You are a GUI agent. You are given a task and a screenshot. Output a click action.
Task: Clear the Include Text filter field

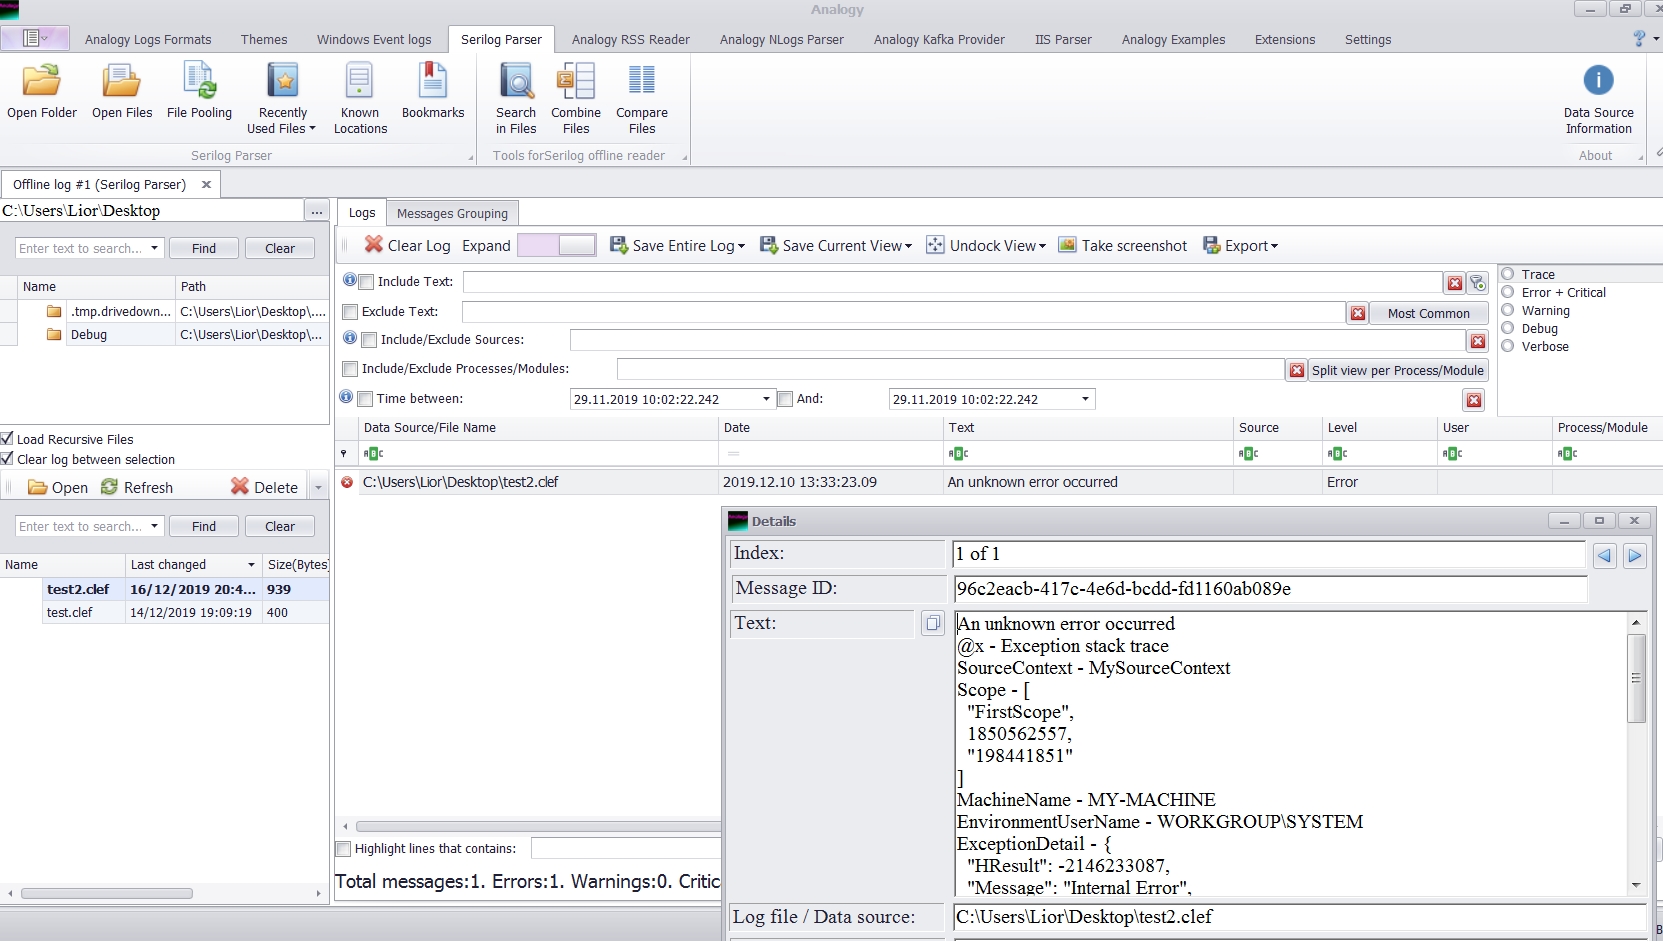coord(1455,283)
